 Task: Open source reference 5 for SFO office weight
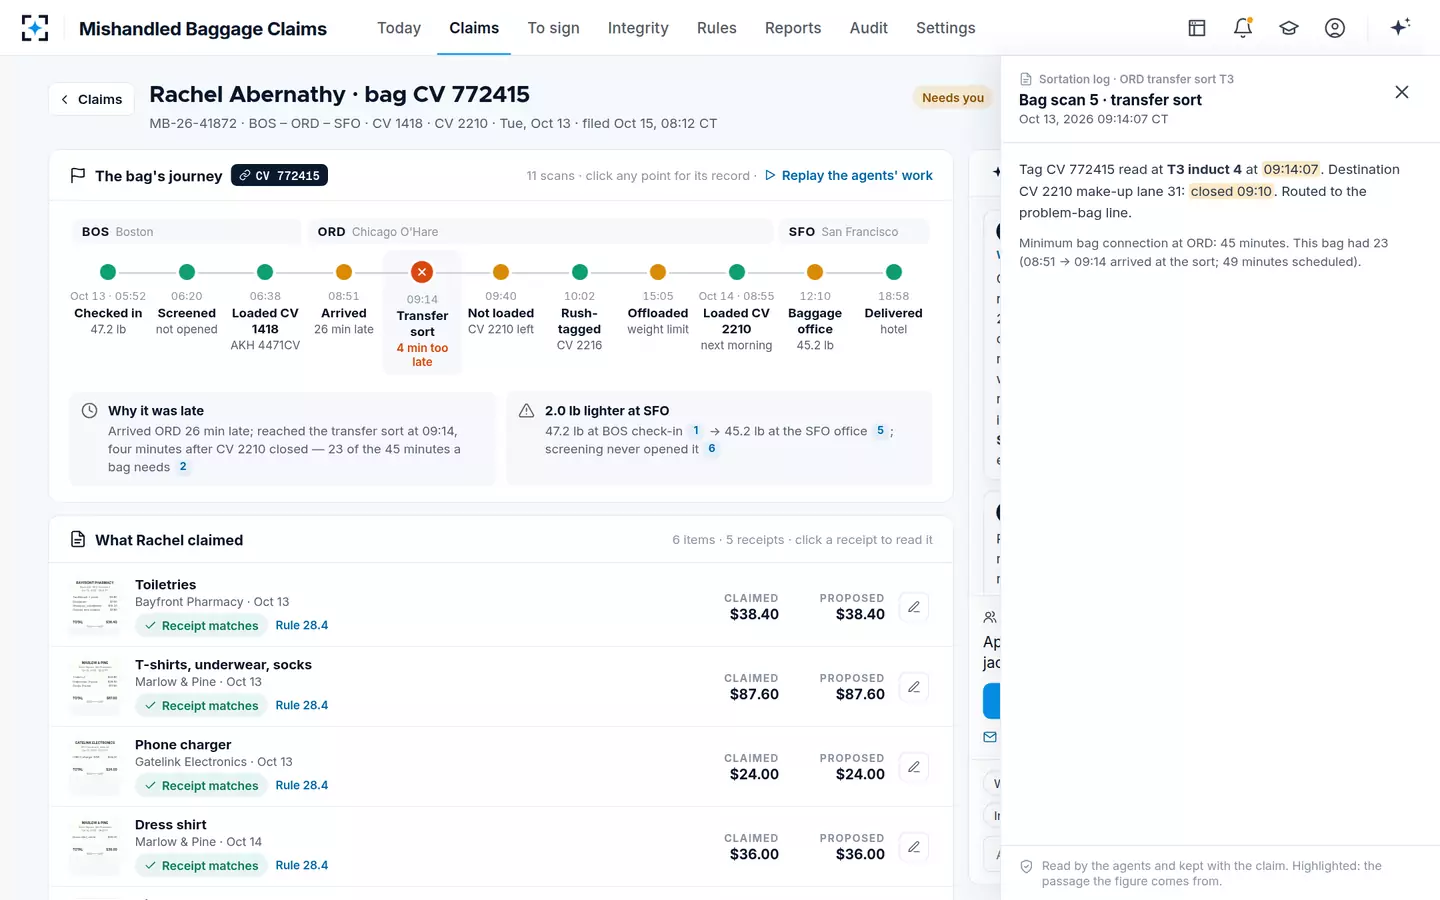880,431
